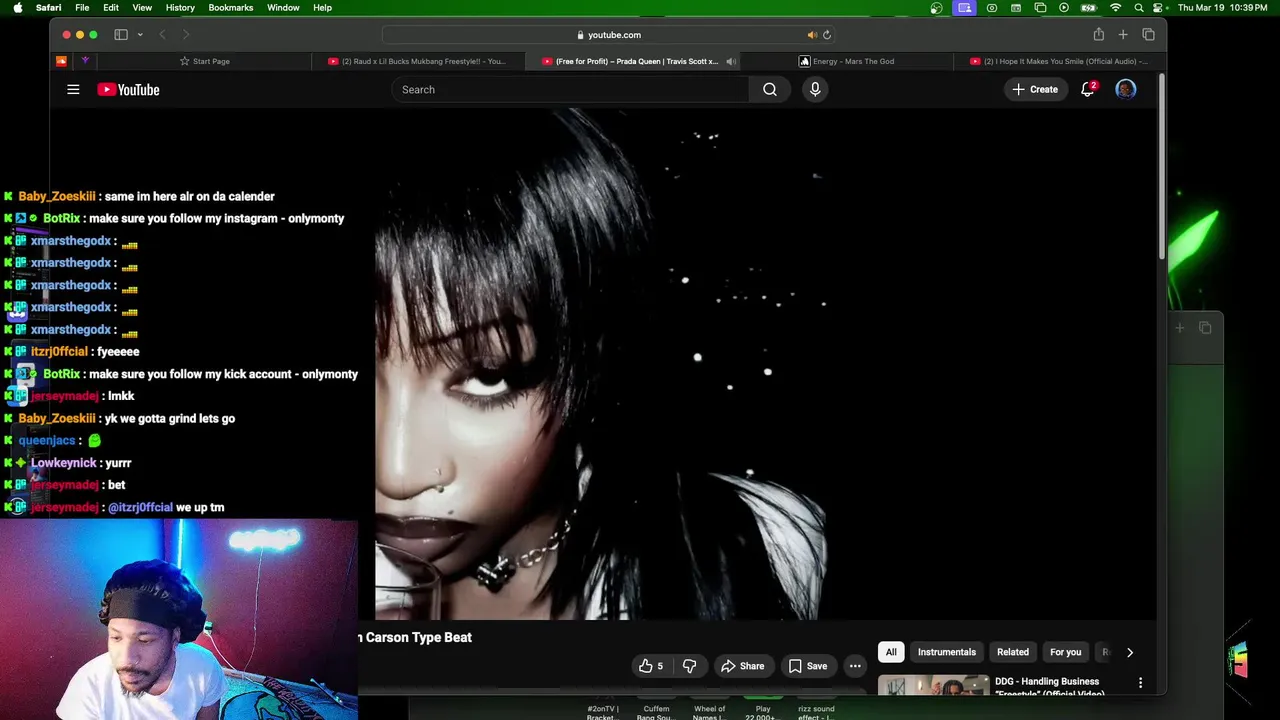Save the video to a playlist

point(807,666)
